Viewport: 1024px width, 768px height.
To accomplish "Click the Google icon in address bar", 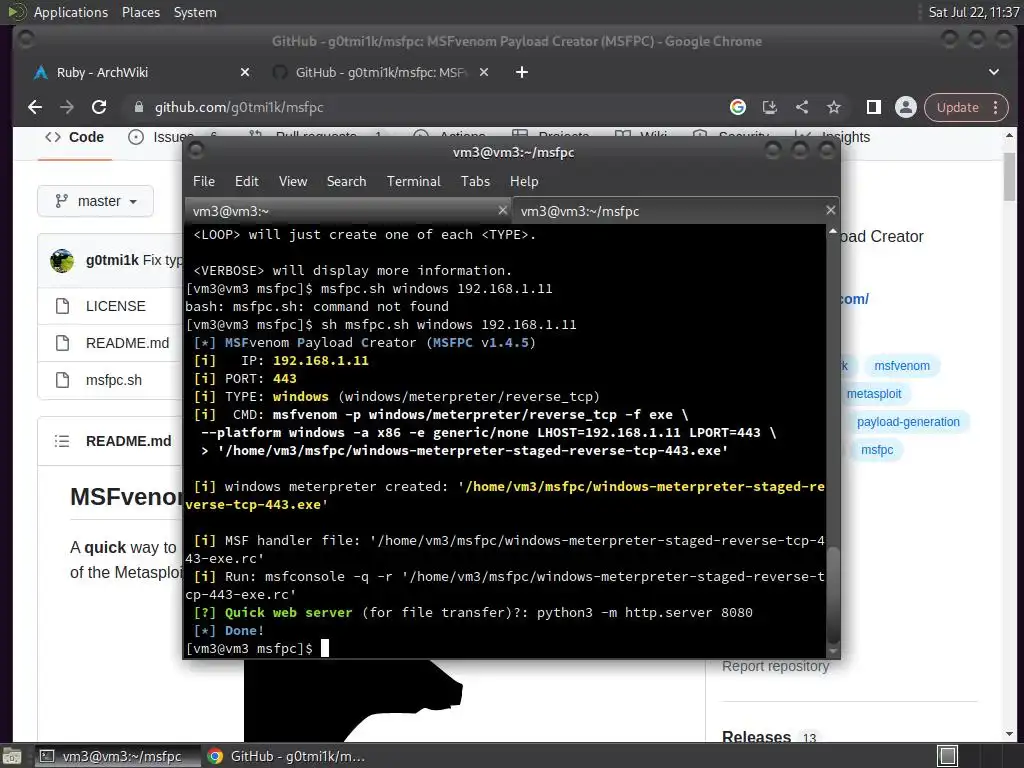I will click(738, 107).
